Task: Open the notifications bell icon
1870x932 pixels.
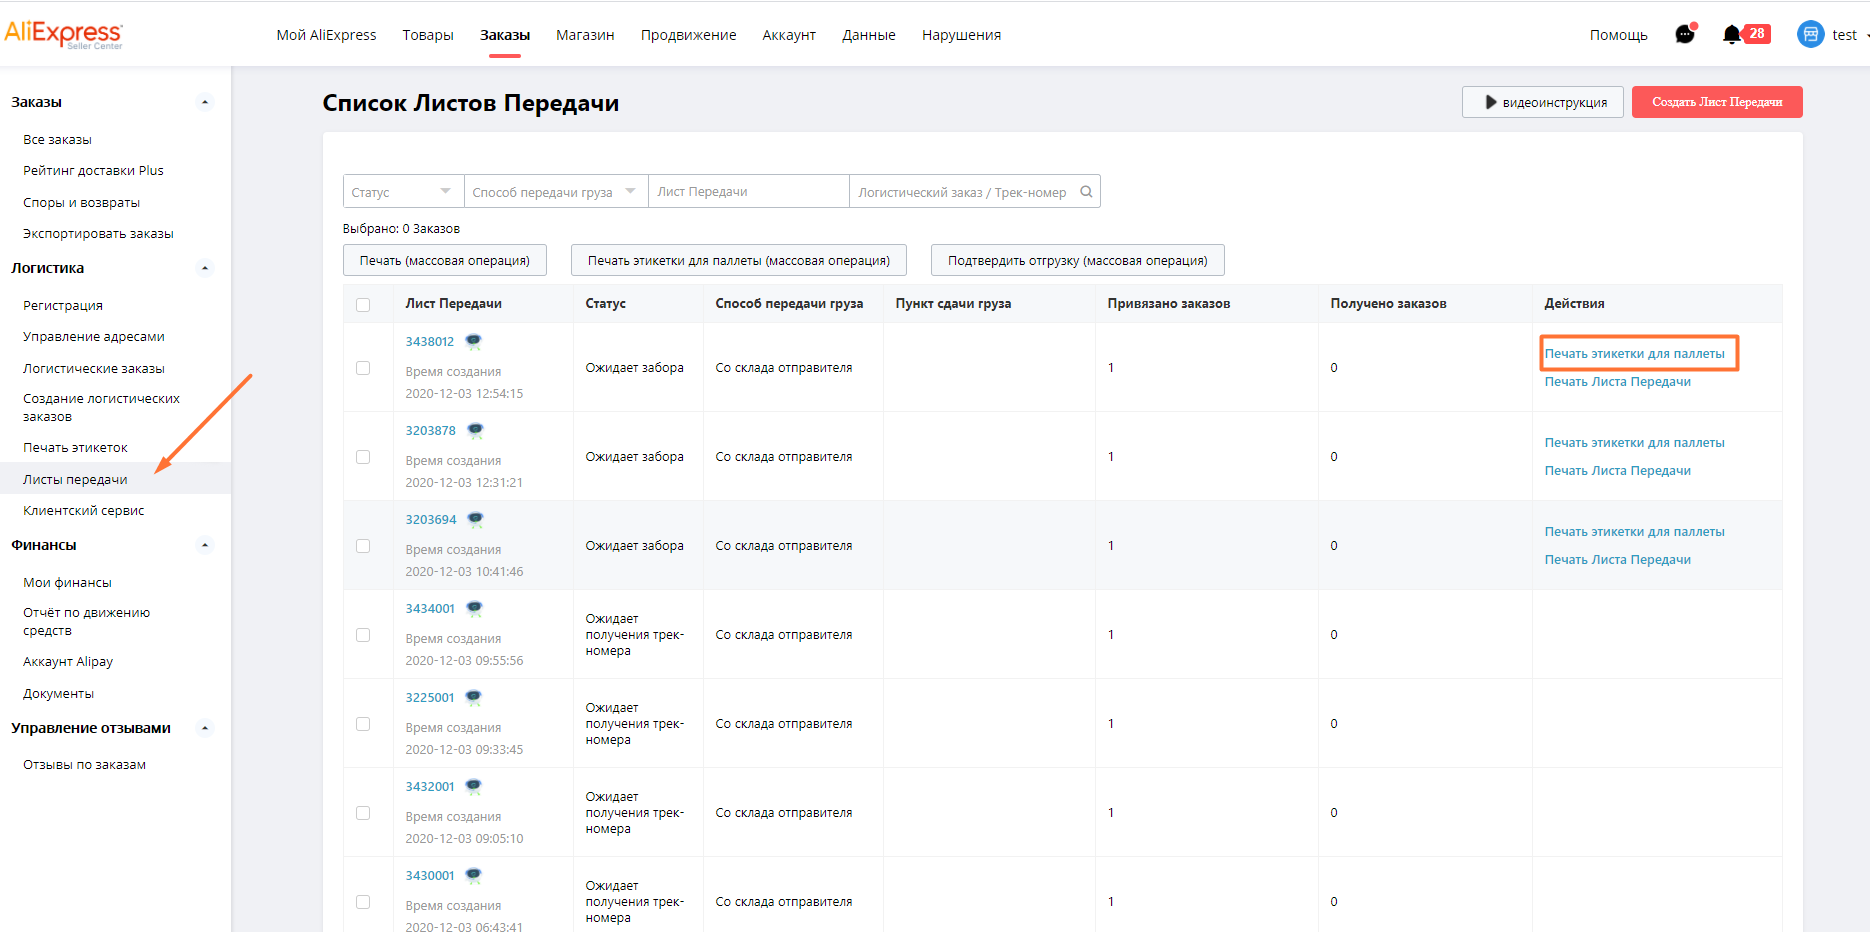Action: pyautogui.click(x=1732, y=35)
